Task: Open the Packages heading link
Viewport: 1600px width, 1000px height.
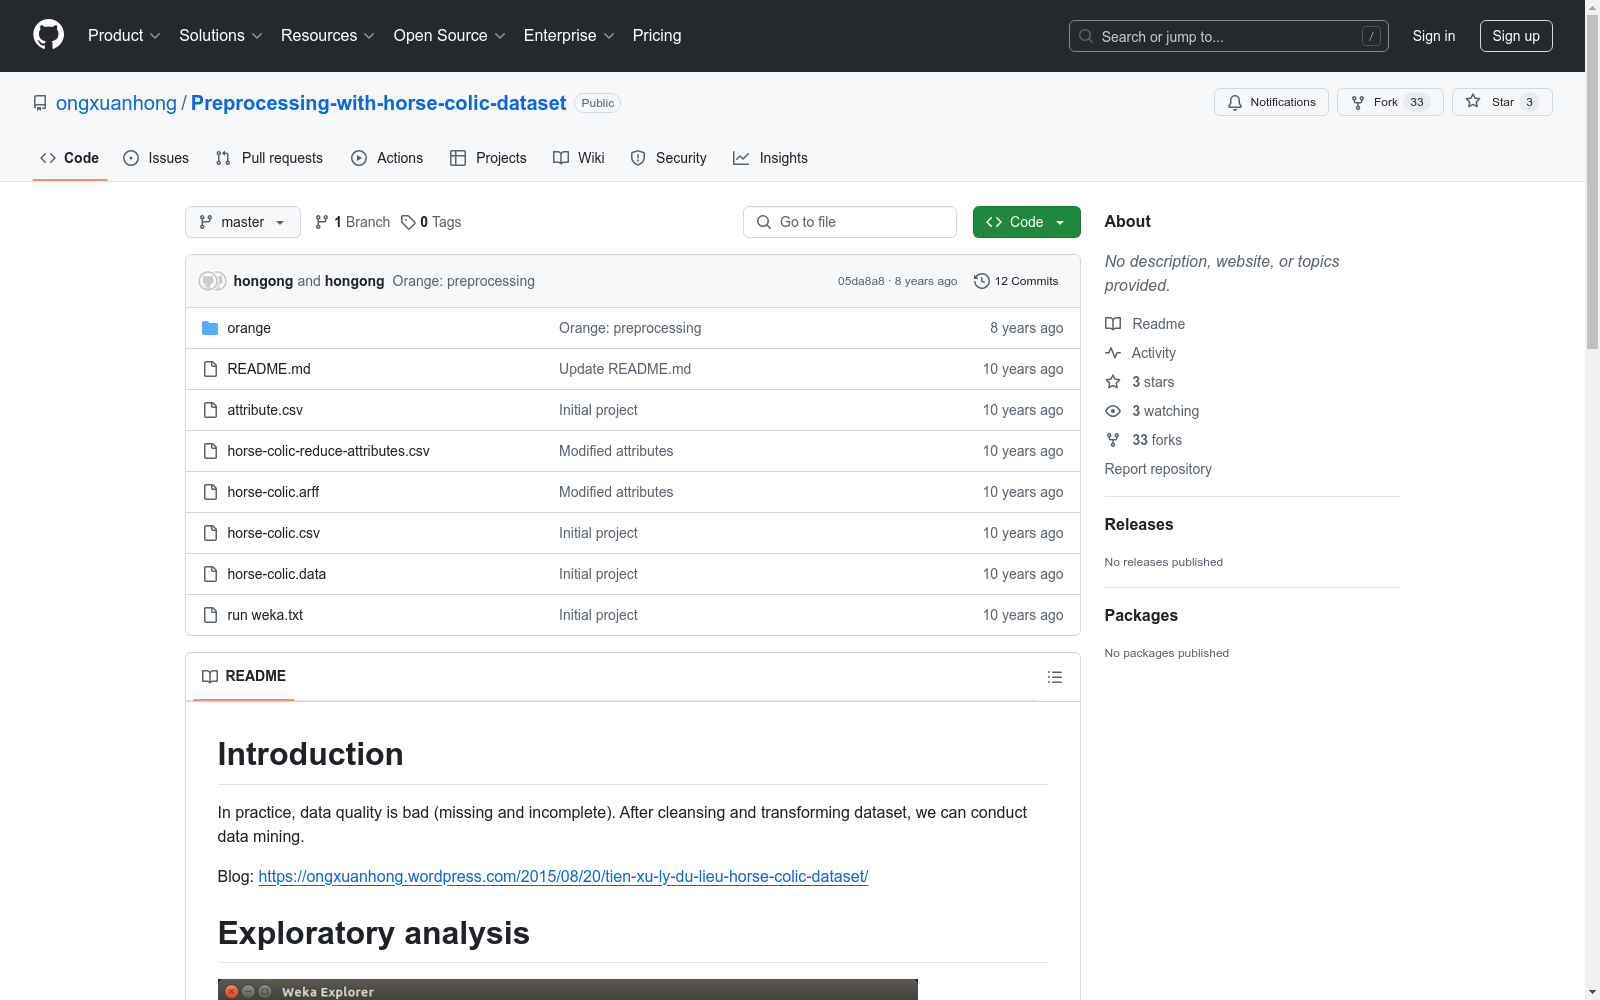Action: (1141, 615)
